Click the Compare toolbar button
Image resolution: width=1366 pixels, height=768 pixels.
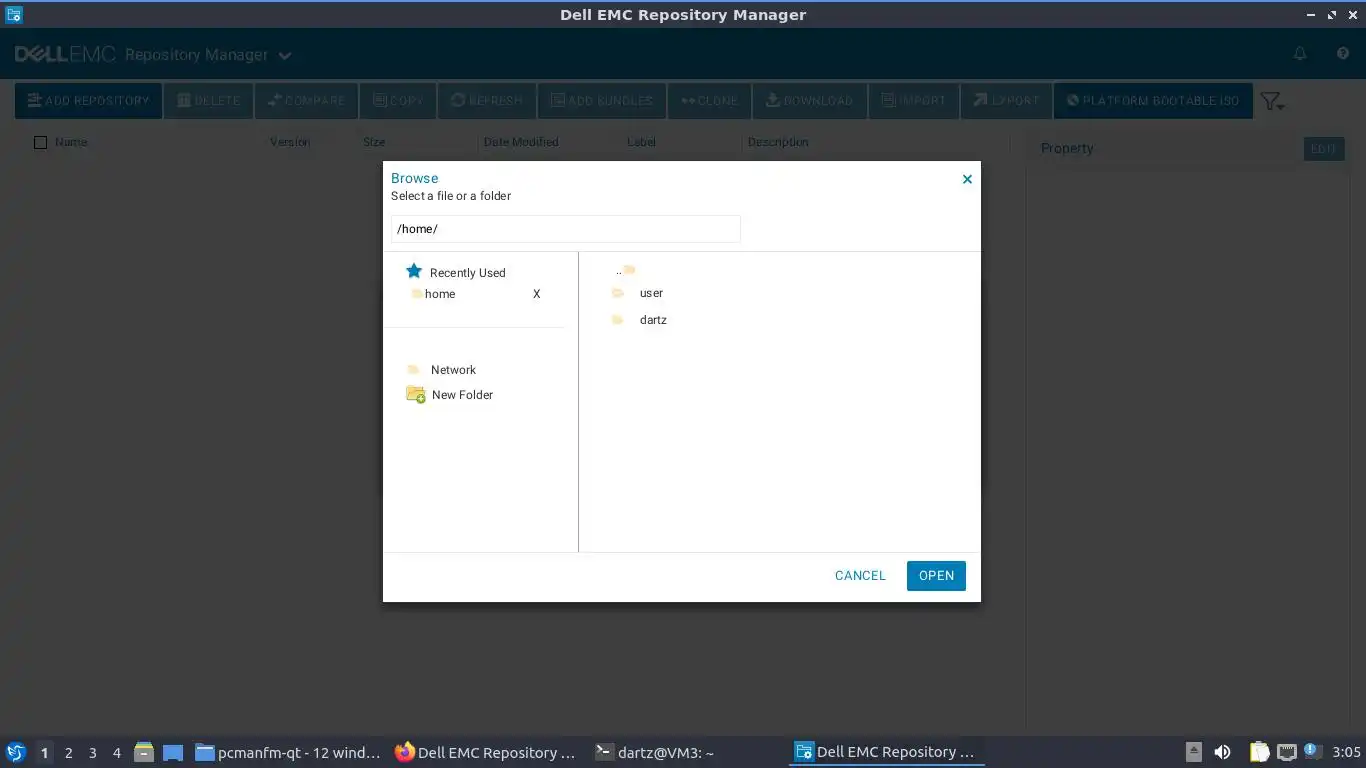coord(306,100)
